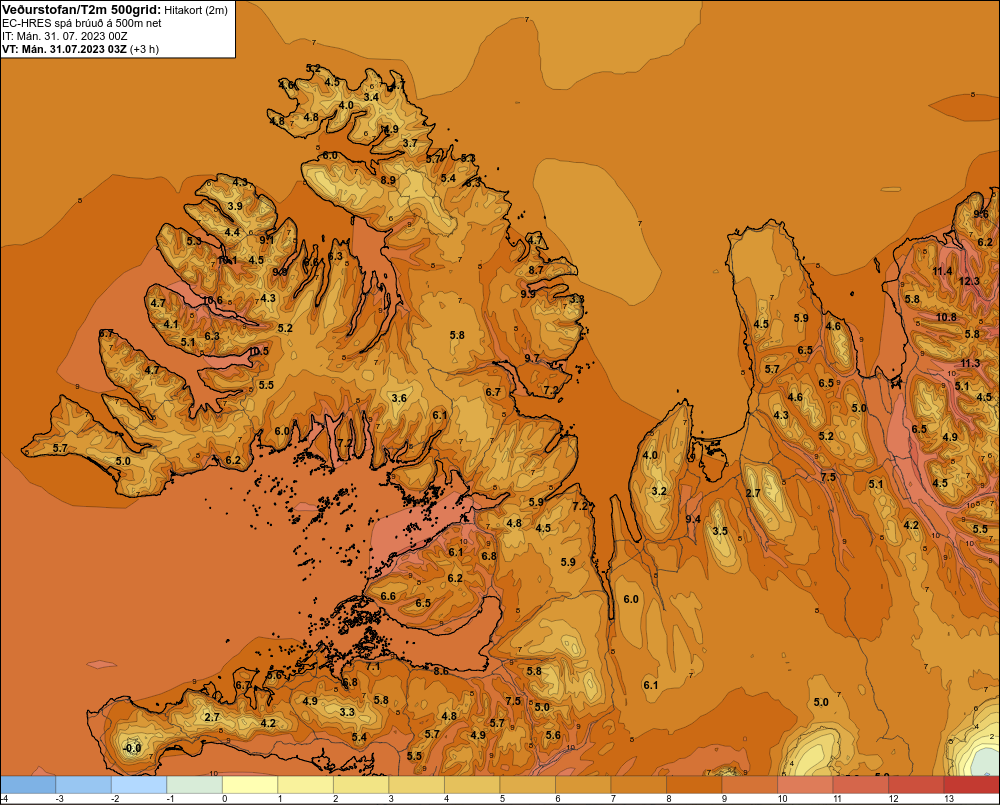Pick the darkest red swatch right of 13
Viewport: 1000px width, 805px height.
[971, 785]
